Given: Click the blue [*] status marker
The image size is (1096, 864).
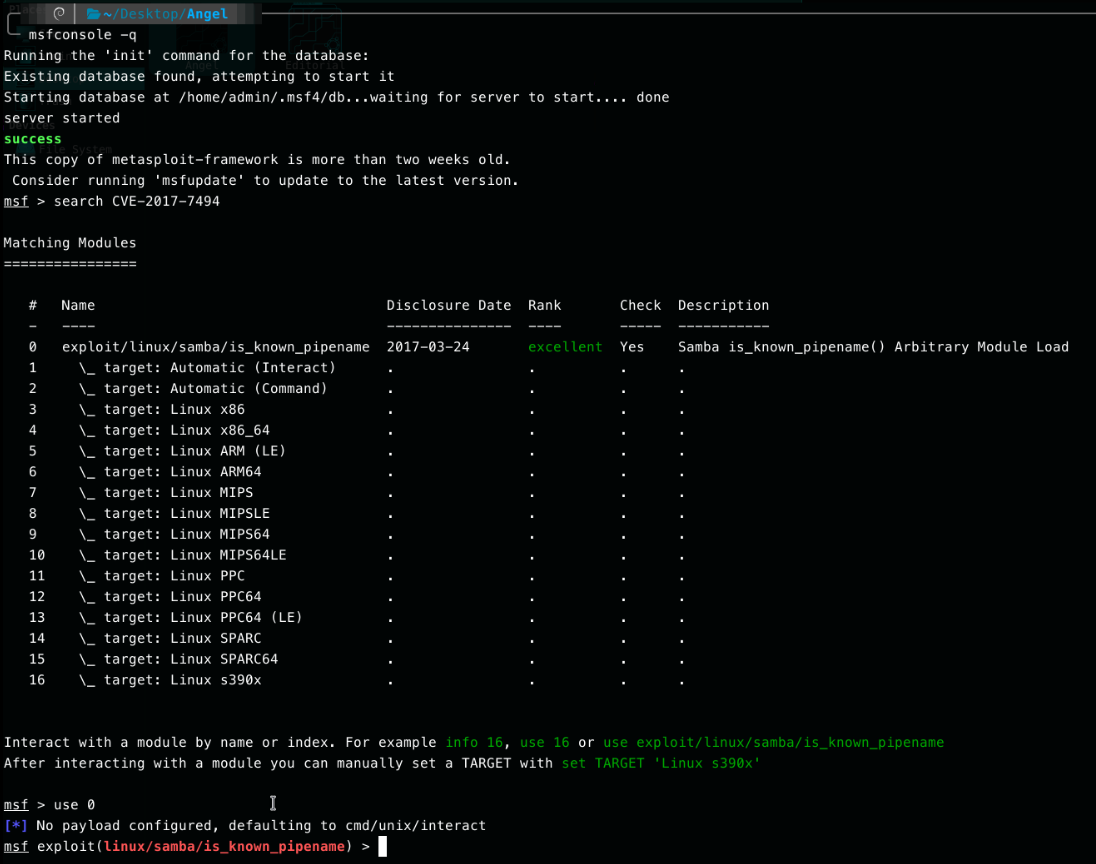Looking at the screenshot, I should tap(16, 826).
